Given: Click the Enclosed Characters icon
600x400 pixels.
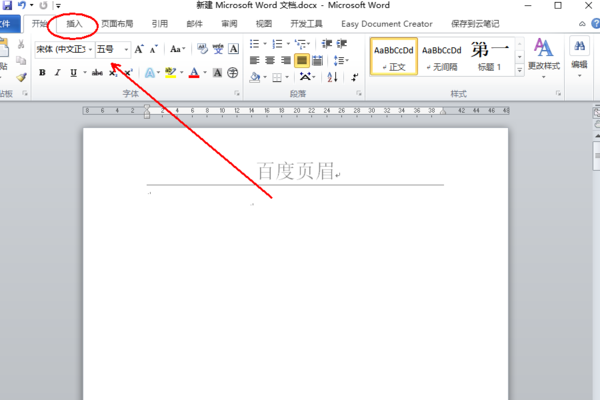Looking at the screenshot, I should pos(233,72).
